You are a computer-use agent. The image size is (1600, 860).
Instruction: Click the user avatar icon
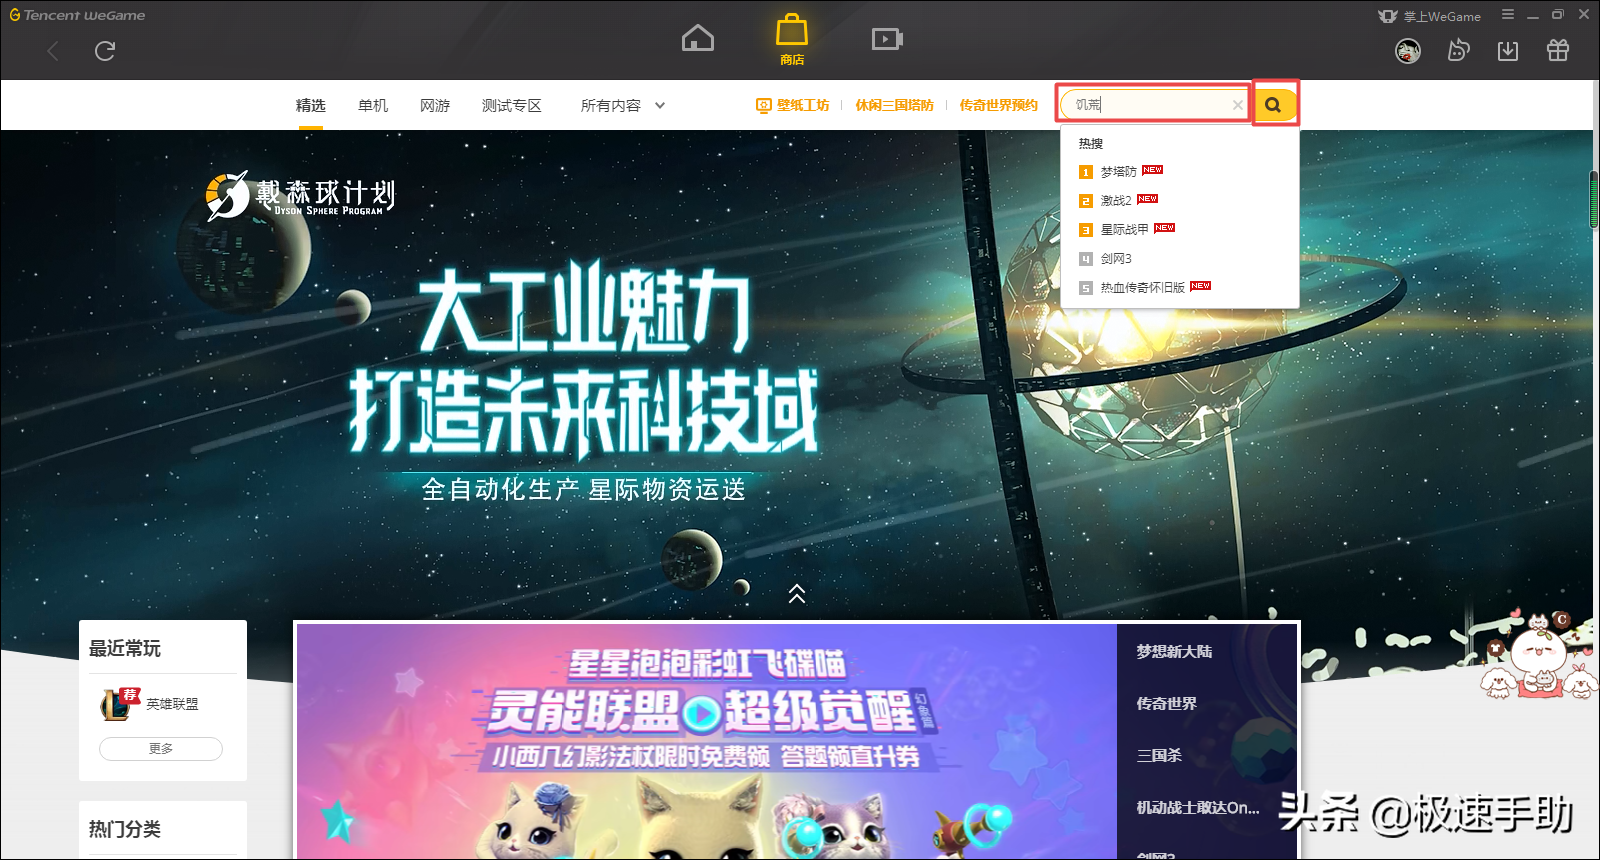coord(1408,51)
